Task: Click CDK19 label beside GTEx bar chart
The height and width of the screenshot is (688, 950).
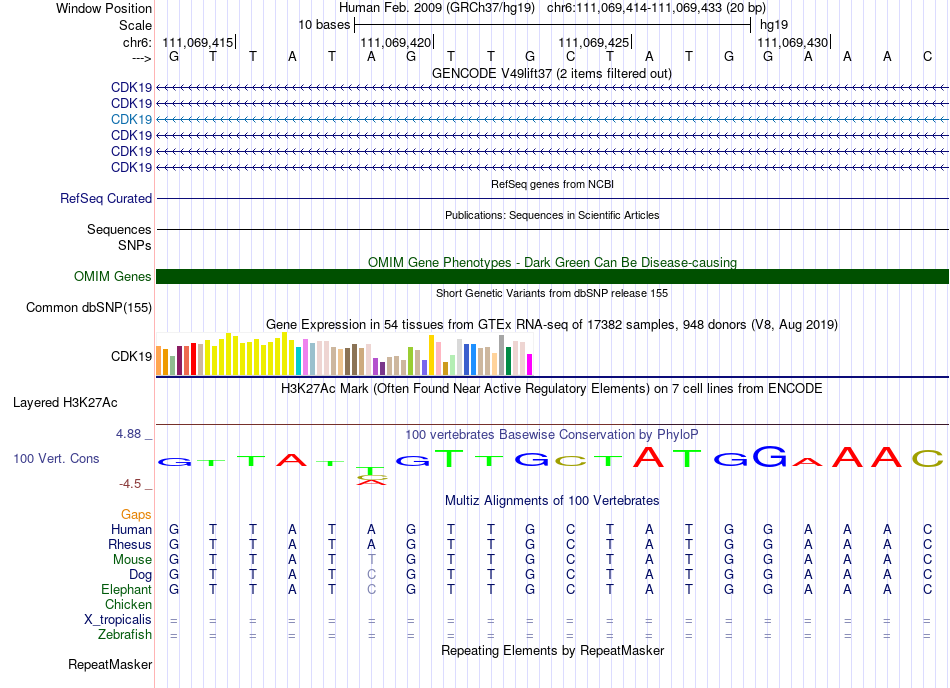Action: click(x=131, y=356)
